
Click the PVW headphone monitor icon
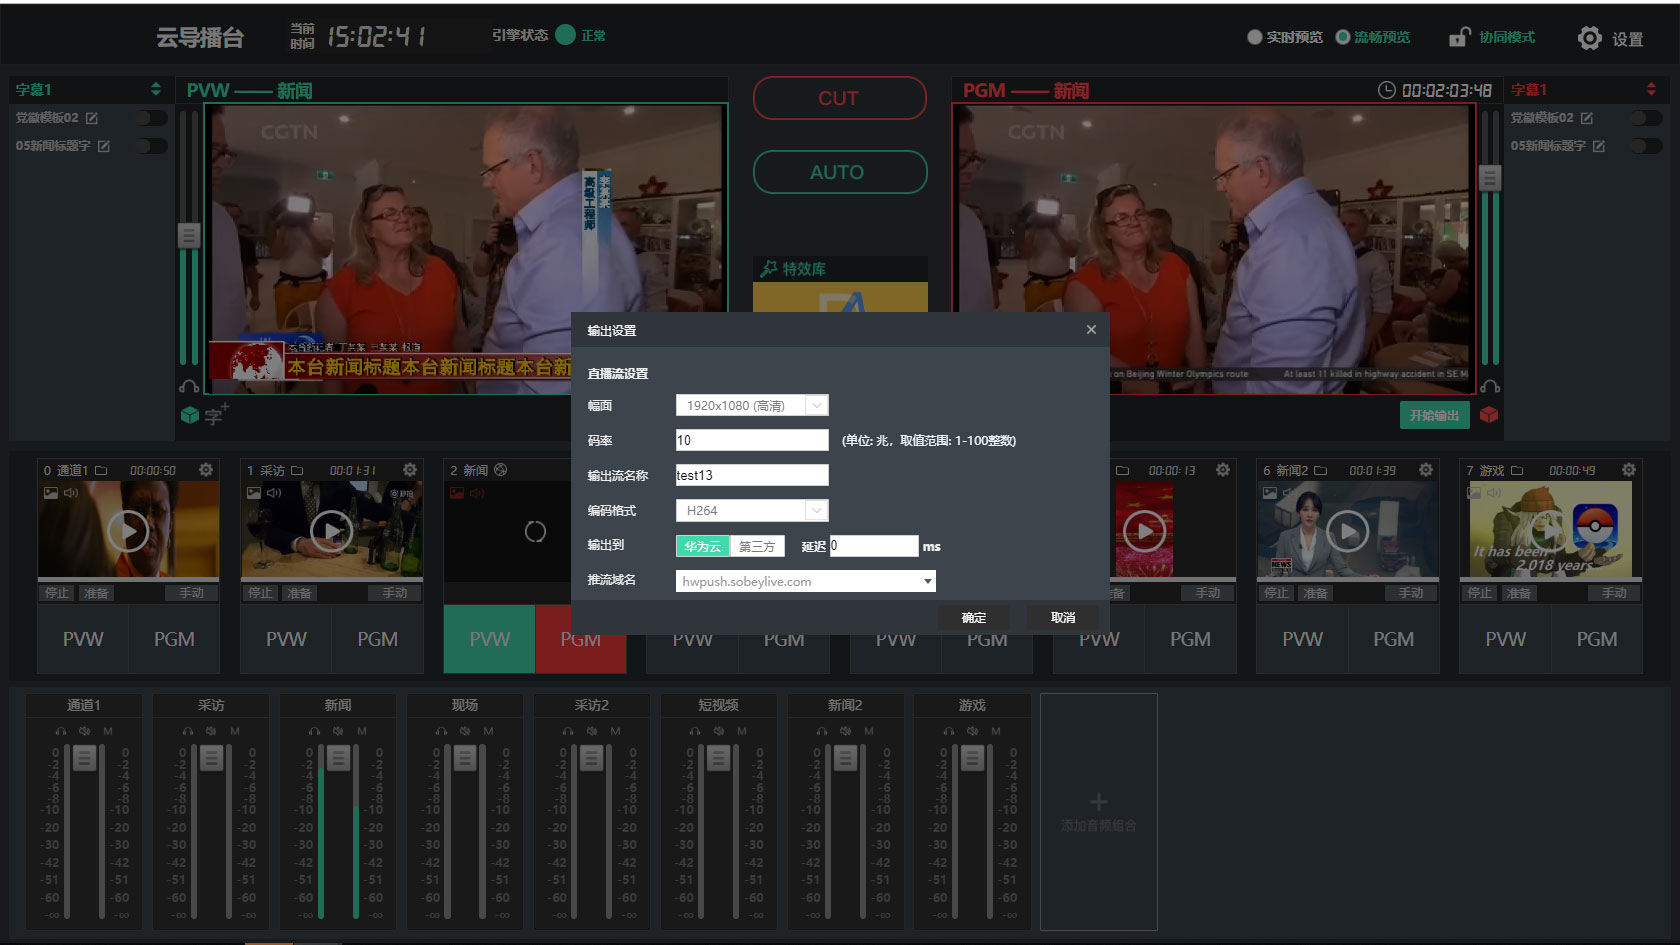(x=189, y=386)
